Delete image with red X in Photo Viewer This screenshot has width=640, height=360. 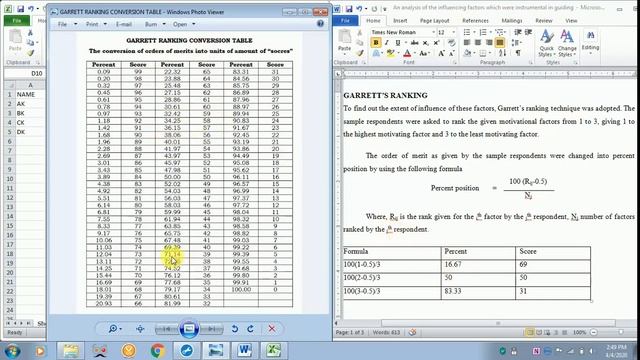click(272, 329)
